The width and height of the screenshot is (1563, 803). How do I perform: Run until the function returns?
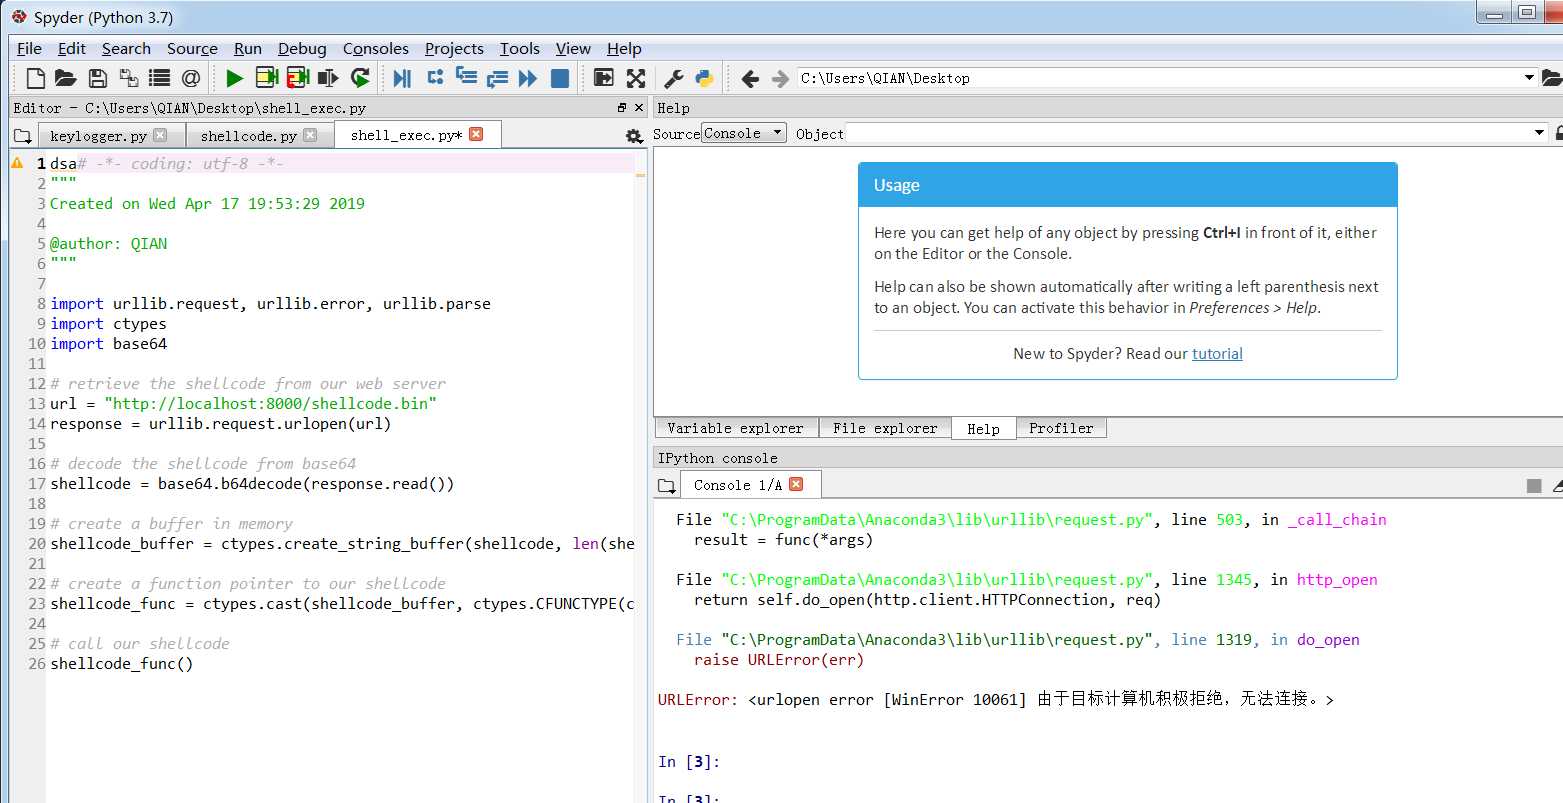click(x=497, y=78)
